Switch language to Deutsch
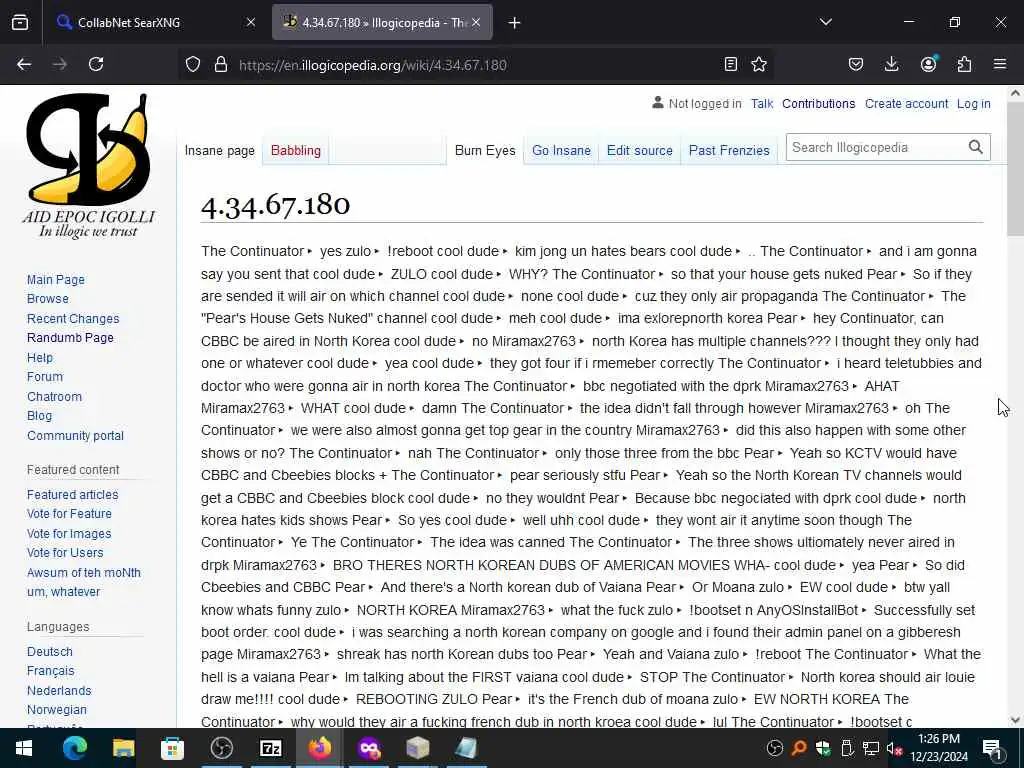This screenshot has width=1024, height=768. [50, 652]
